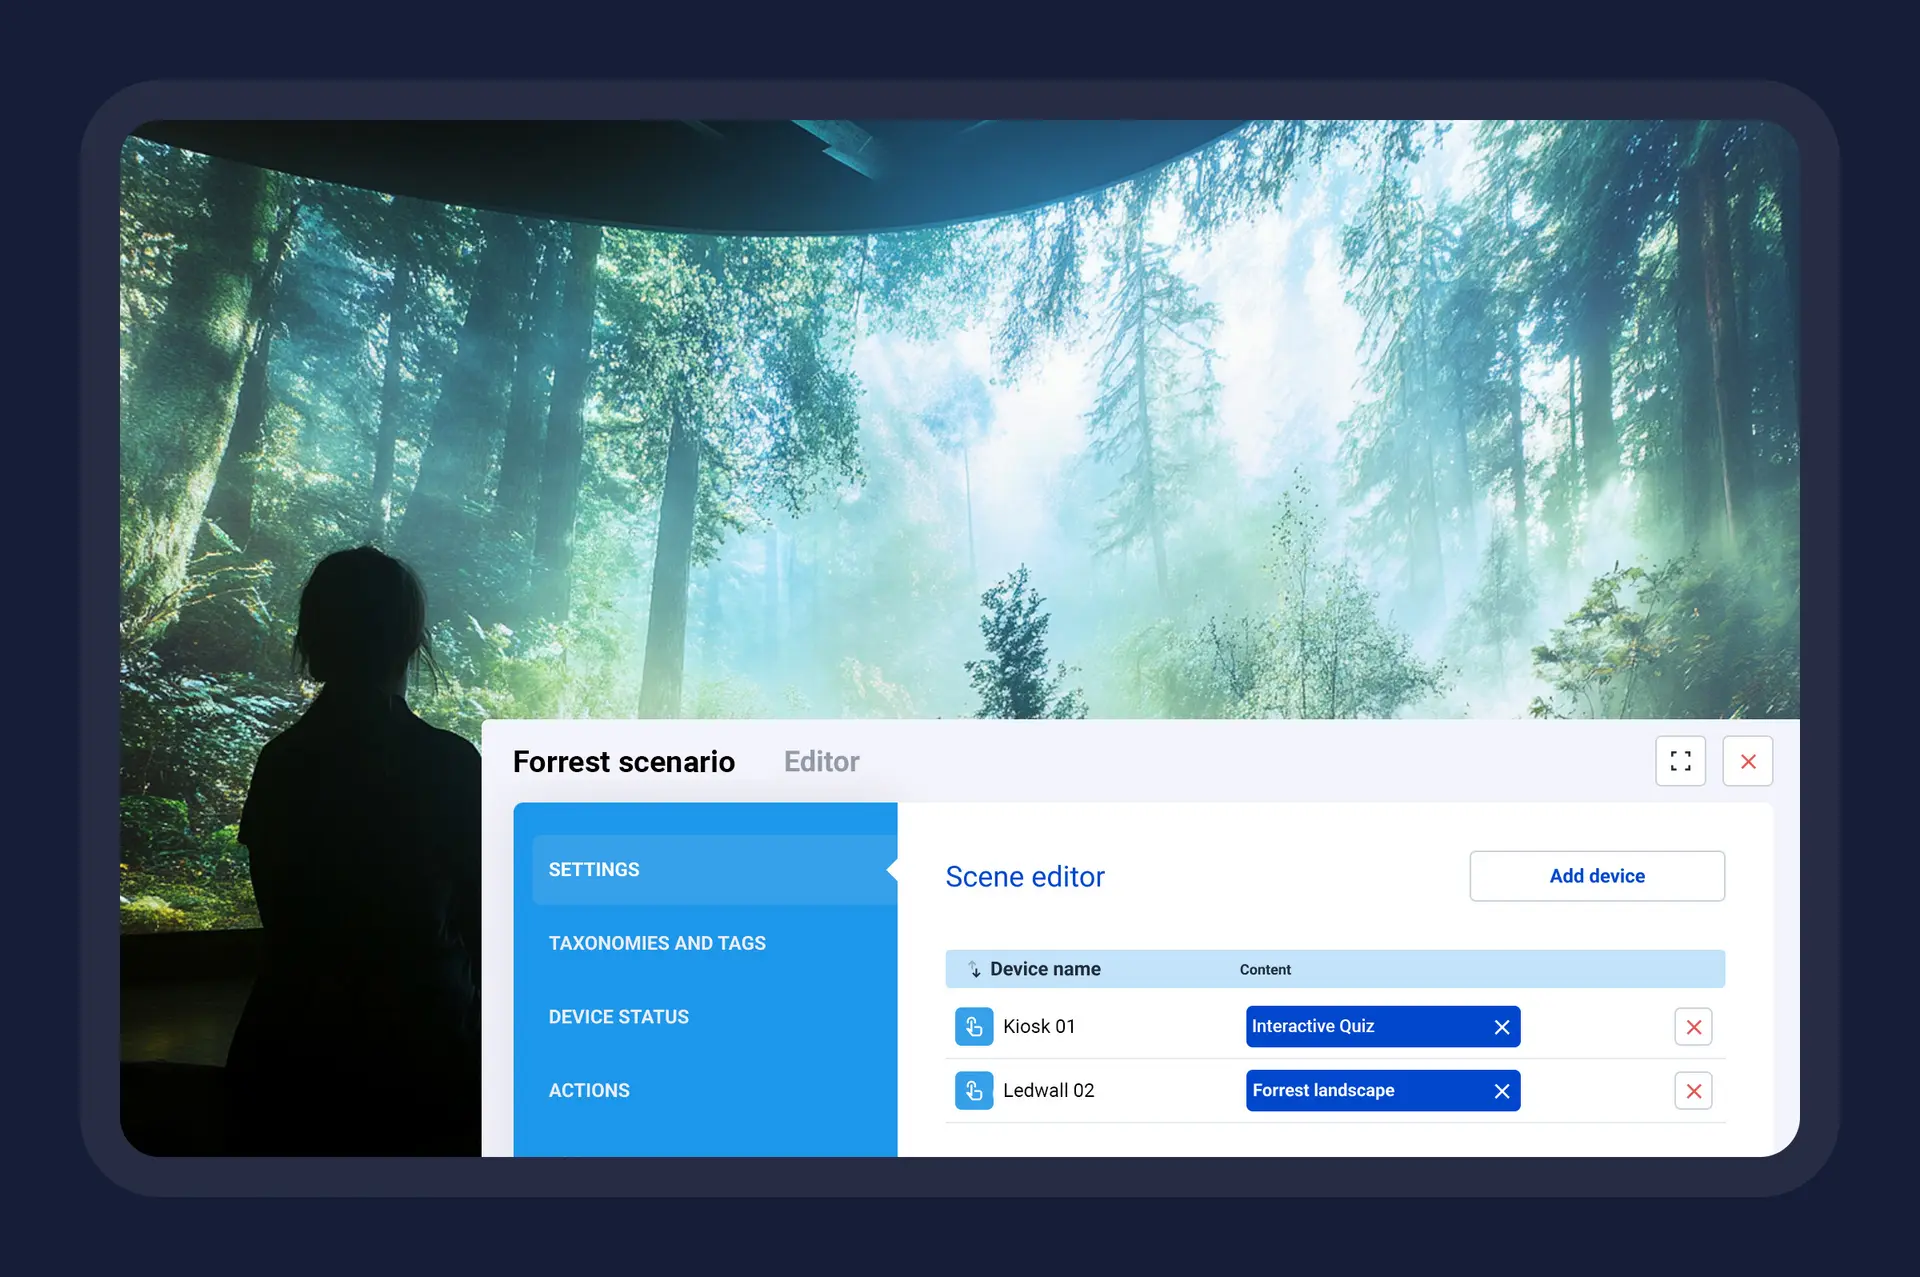Open the Settings sidebar section
Image resolution: width=1920 pixels, height=1277 pixels.
pos(594,869)
